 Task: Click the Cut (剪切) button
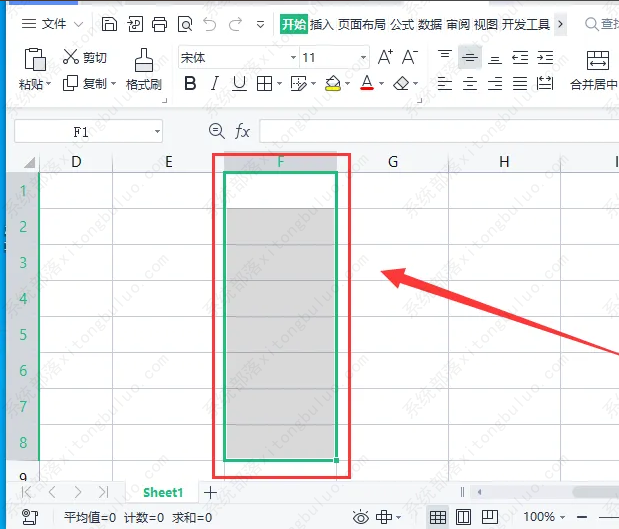pos(84,57)
